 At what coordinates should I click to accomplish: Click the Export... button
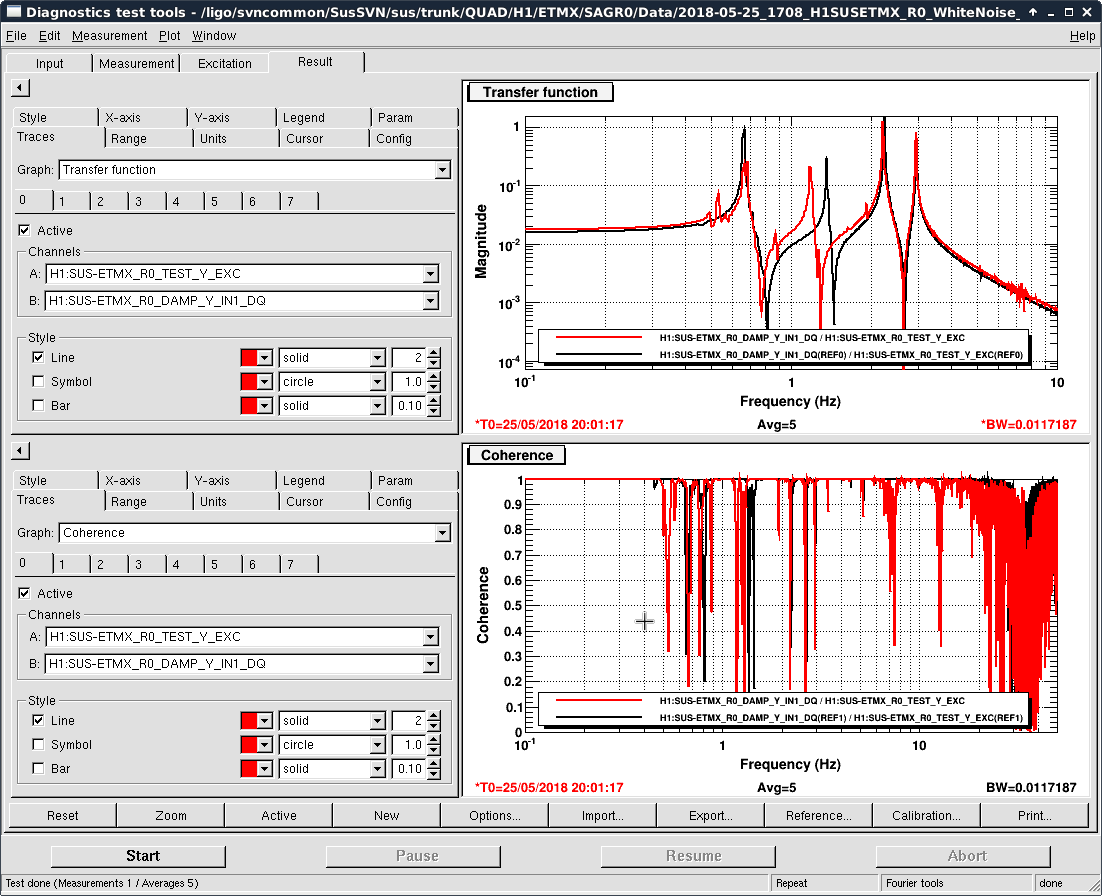(710, 815)
